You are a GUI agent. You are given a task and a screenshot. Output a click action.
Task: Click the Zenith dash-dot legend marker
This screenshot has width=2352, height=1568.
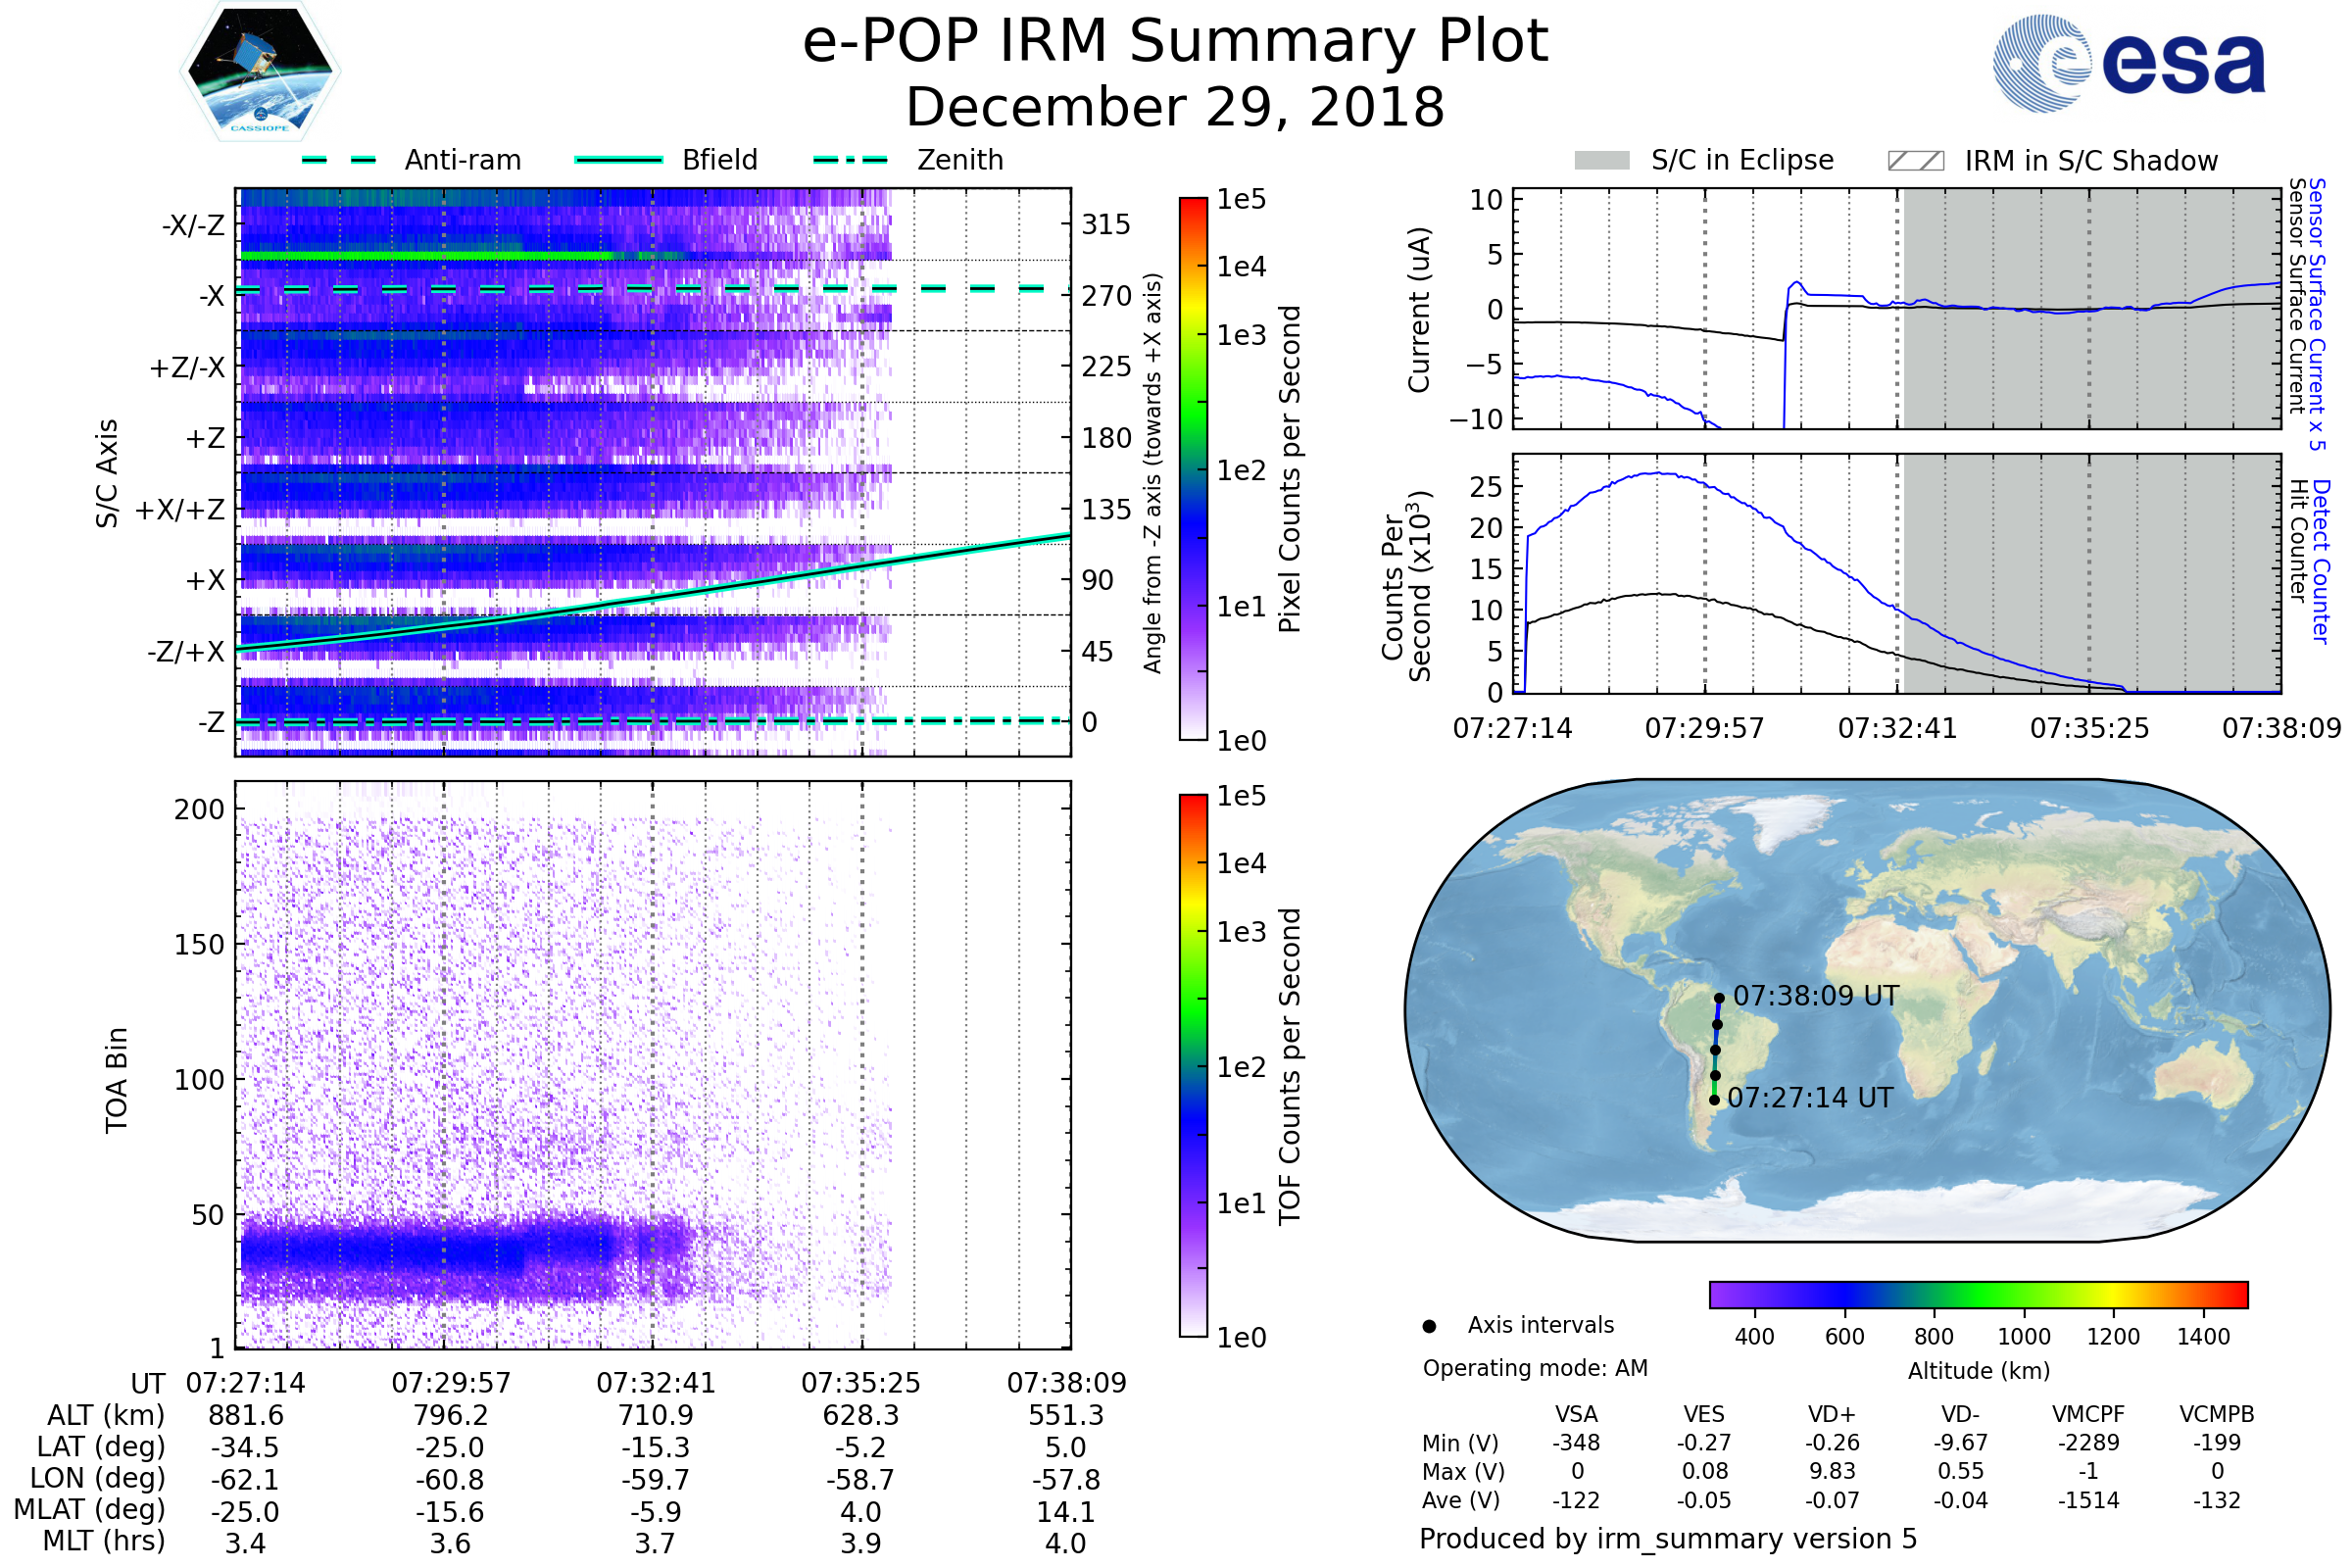click(x=851, y=160)
